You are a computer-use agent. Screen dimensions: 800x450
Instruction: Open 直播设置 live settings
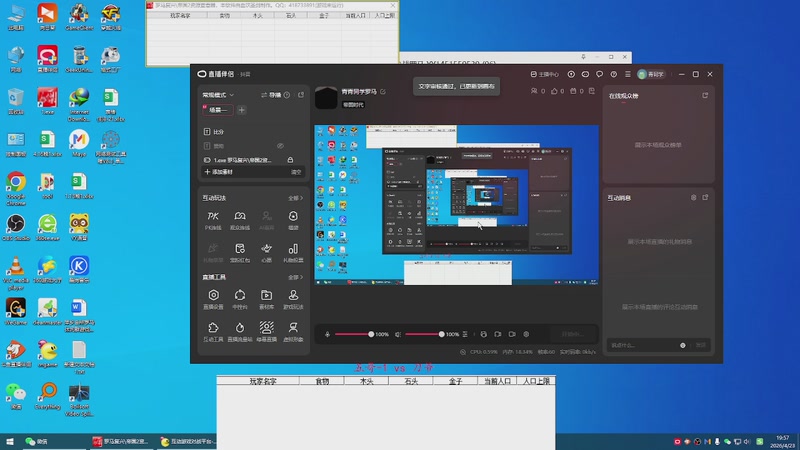pos(213,299)
